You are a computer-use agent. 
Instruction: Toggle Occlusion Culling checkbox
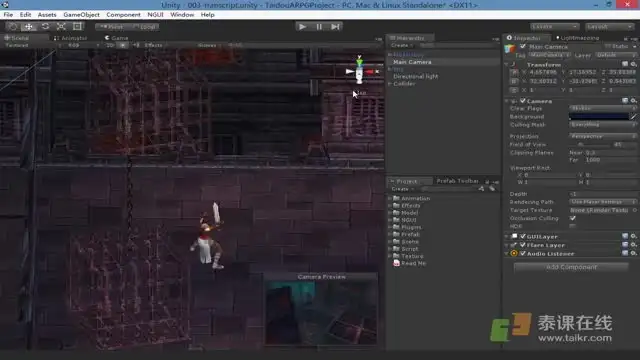coord(573,218)
